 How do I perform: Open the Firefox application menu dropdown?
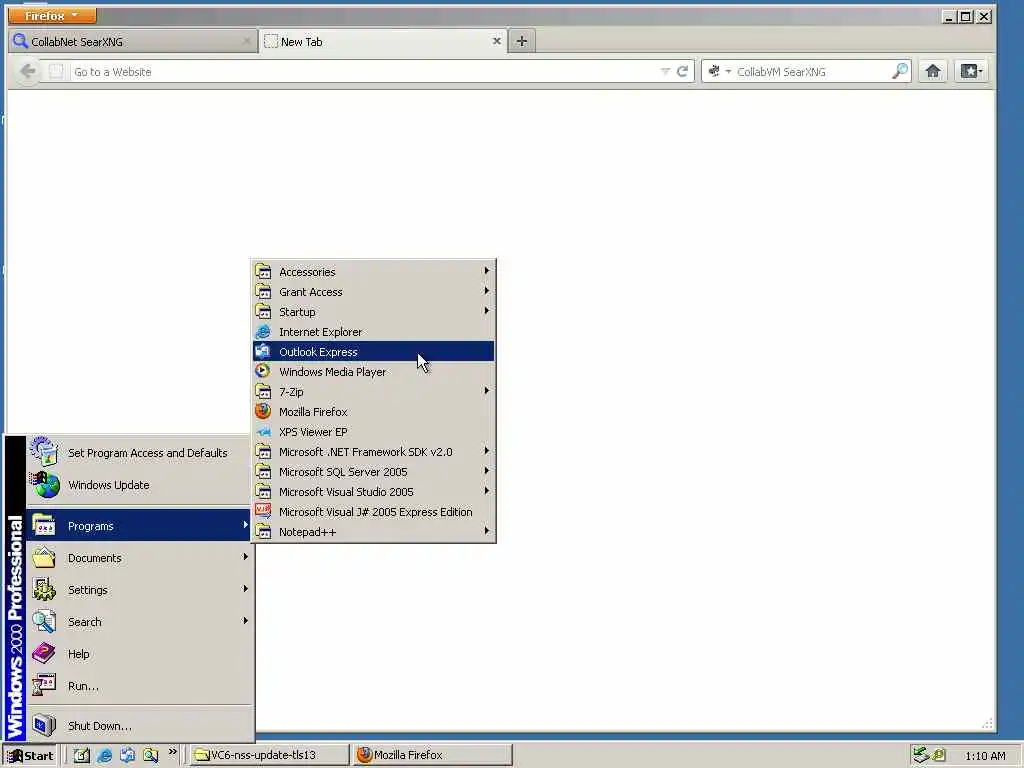[52, 15]
